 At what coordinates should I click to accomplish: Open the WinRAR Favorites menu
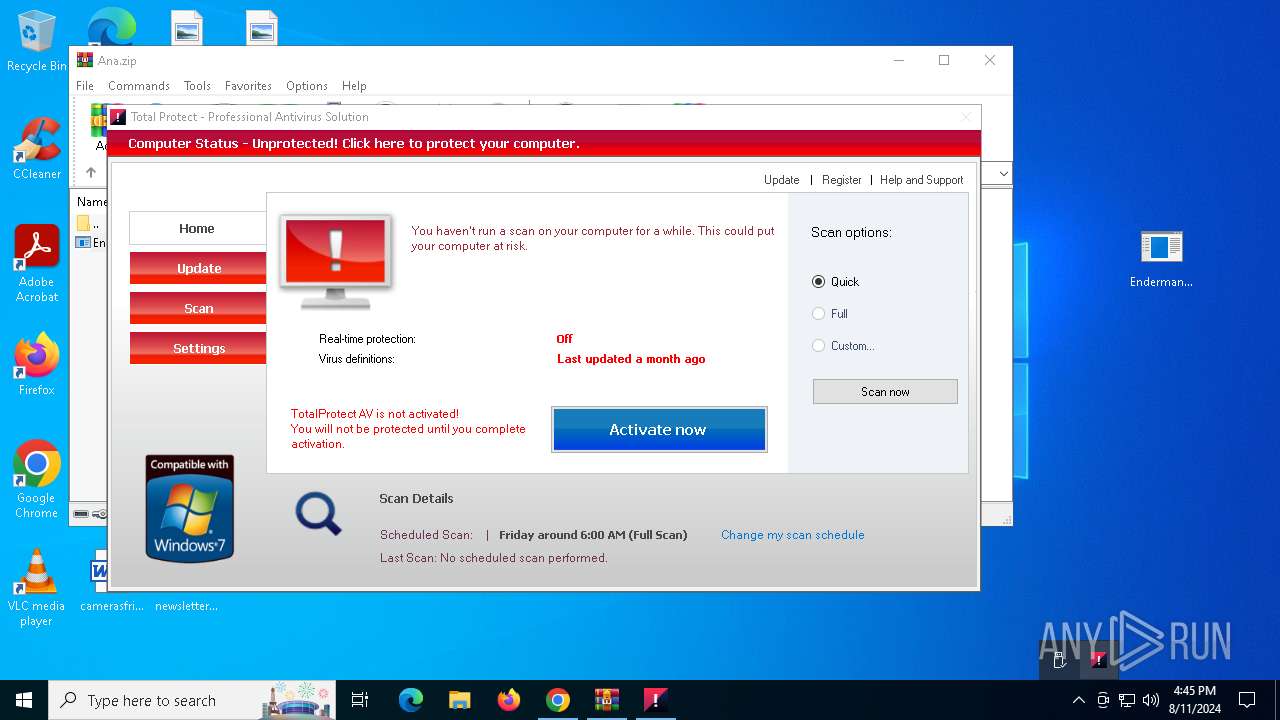(248, 86)
